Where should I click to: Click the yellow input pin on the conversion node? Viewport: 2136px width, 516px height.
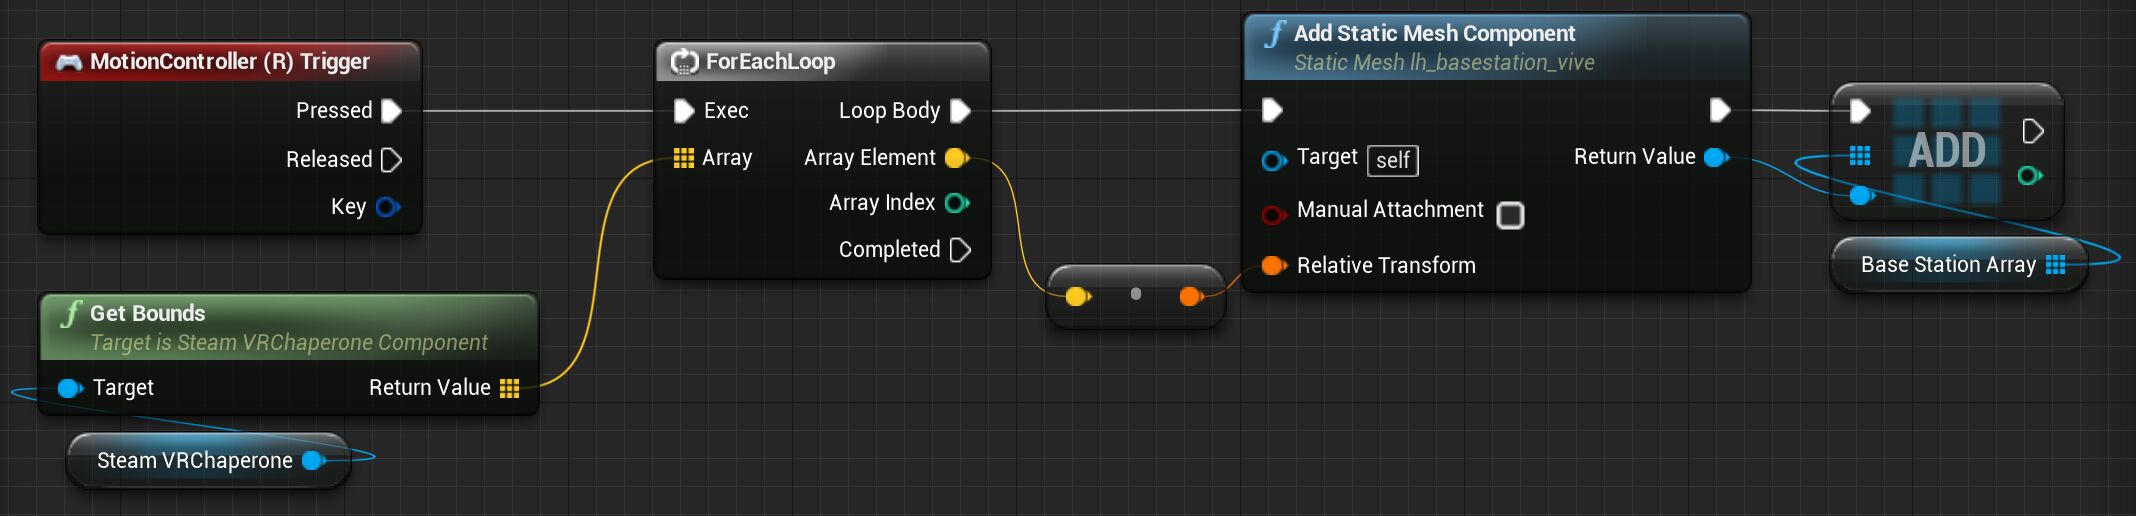1077,296
